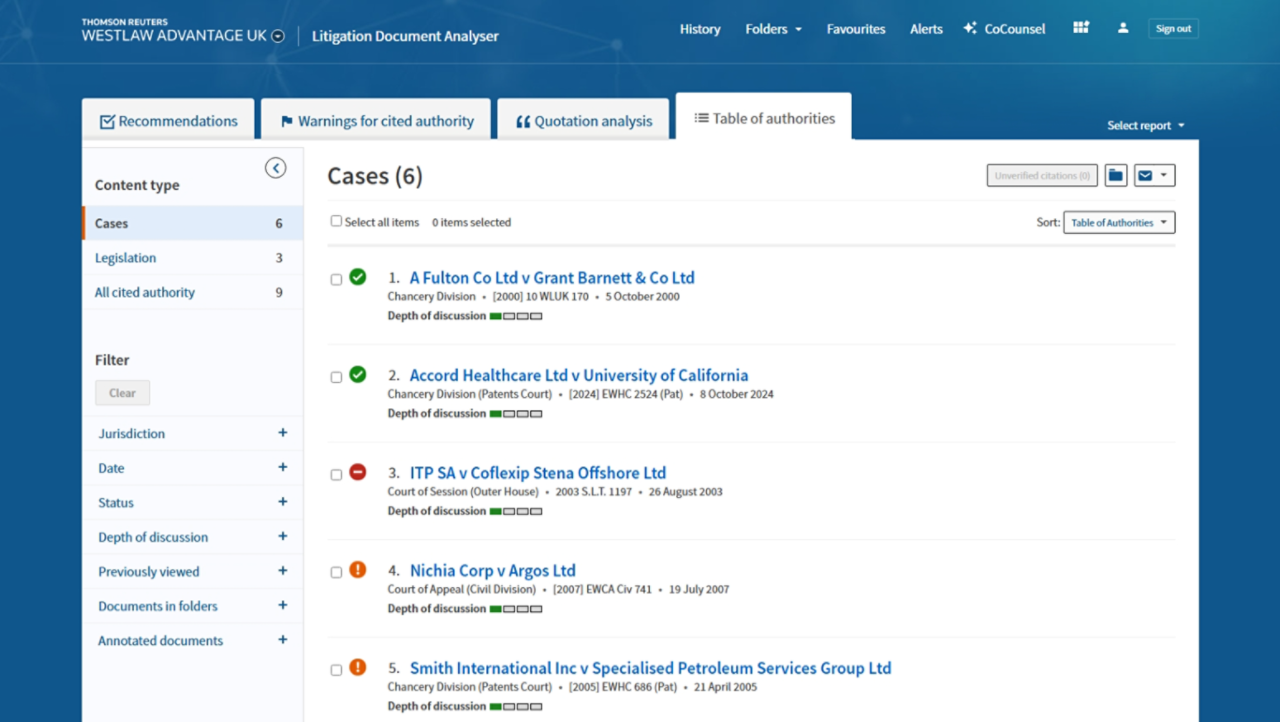Viewport: 1280px width, 722px height.
Task: Click the user profile icon
Action: (1123, 28)
